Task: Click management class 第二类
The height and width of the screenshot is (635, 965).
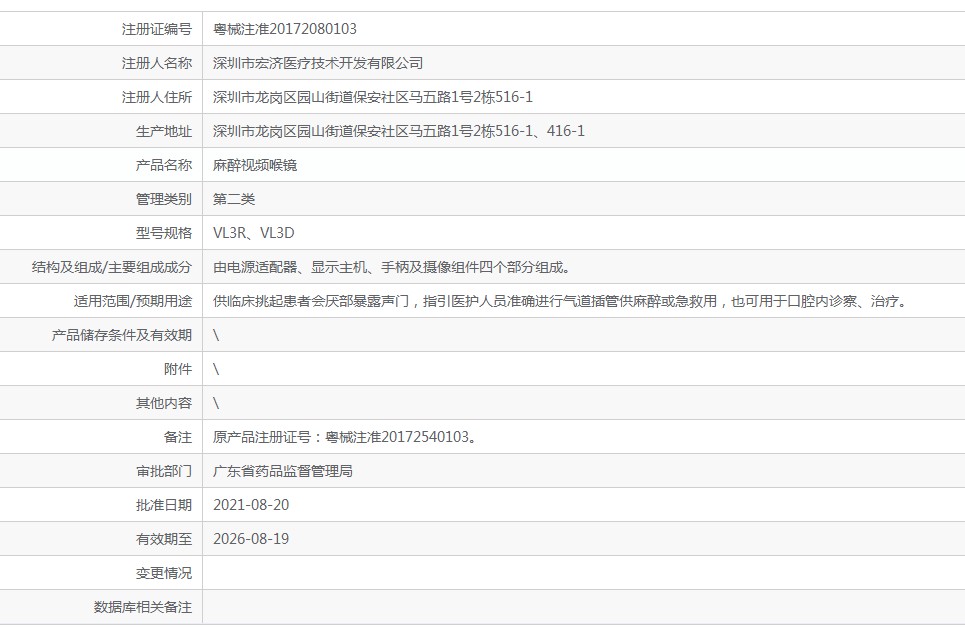Action: [x=234, y=199]
